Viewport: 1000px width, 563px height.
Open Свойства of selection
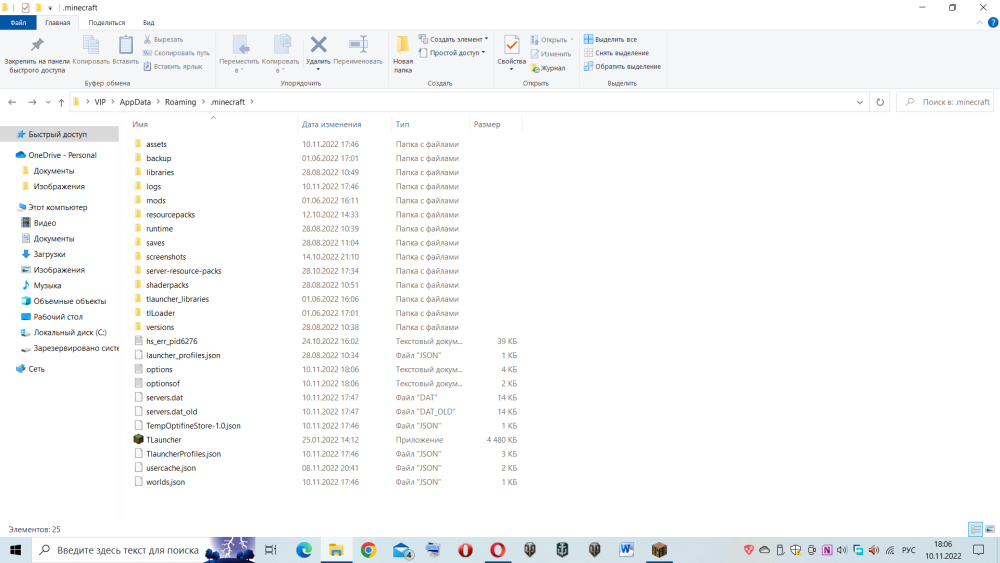511,52
